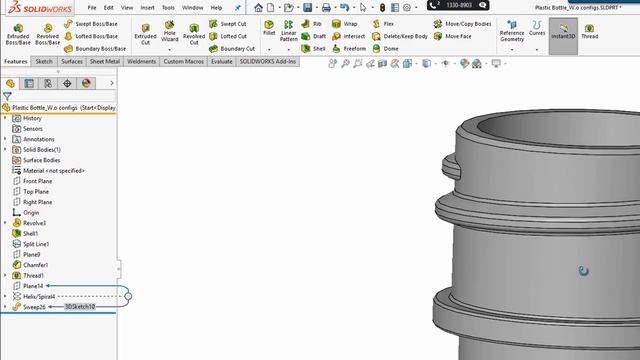Image resolution: width=640 pixels, height=360 pixels.
Task: Select the Move Face tool
Action: [x=452, y=36]
